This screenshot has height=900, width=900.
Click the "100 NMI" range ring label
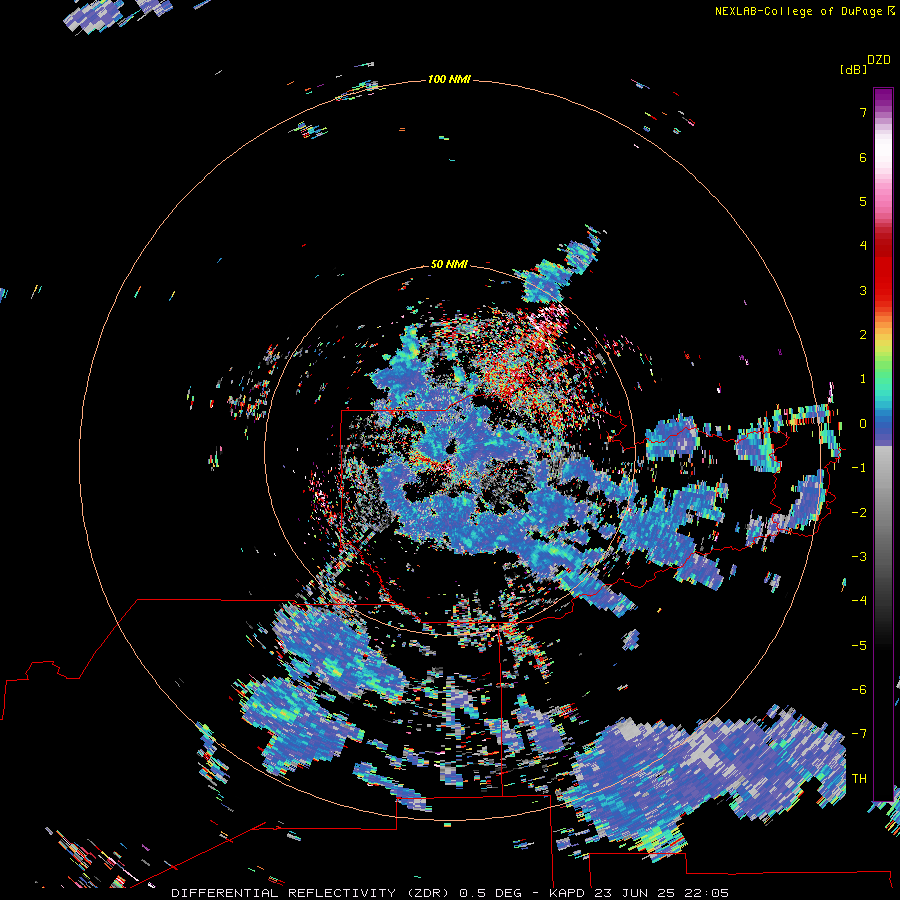(x=449, y=79)
